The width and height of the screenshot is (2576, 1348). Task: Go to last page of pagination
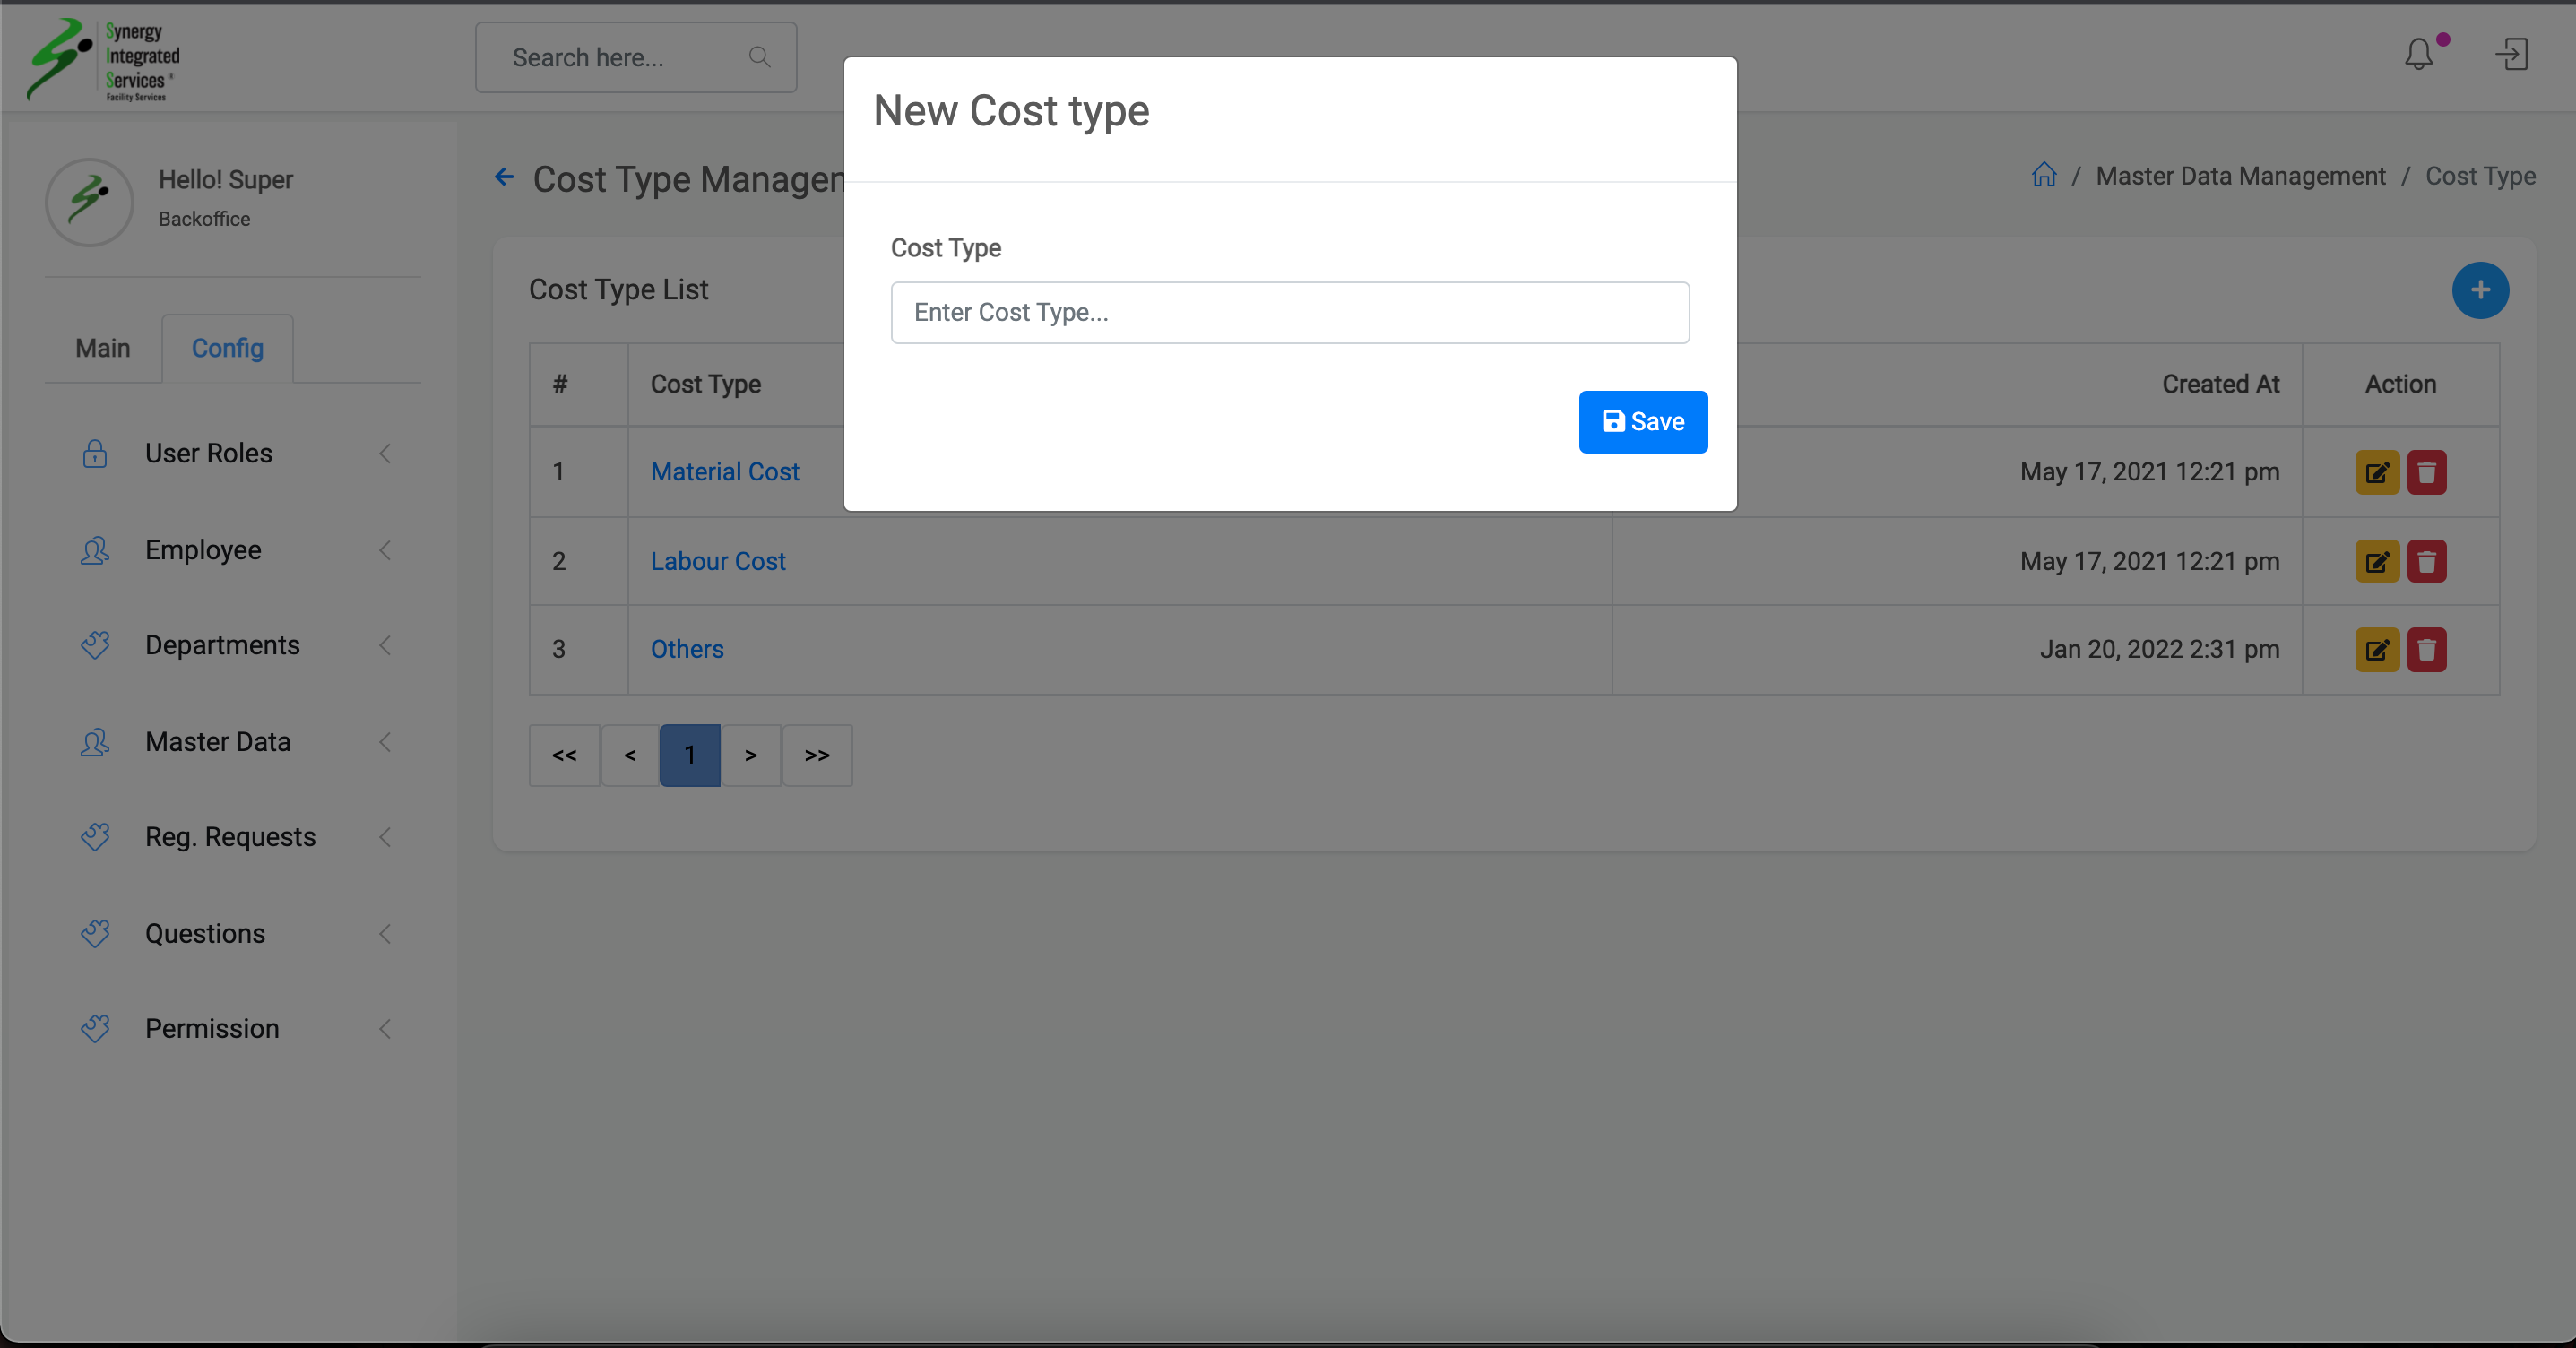[816, 756]
